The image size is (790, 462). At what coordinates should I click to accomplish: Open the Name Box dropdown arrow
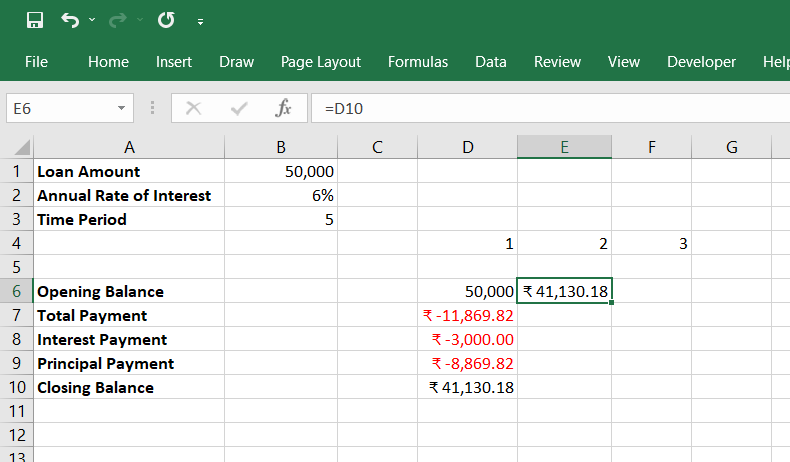point(121,108)
